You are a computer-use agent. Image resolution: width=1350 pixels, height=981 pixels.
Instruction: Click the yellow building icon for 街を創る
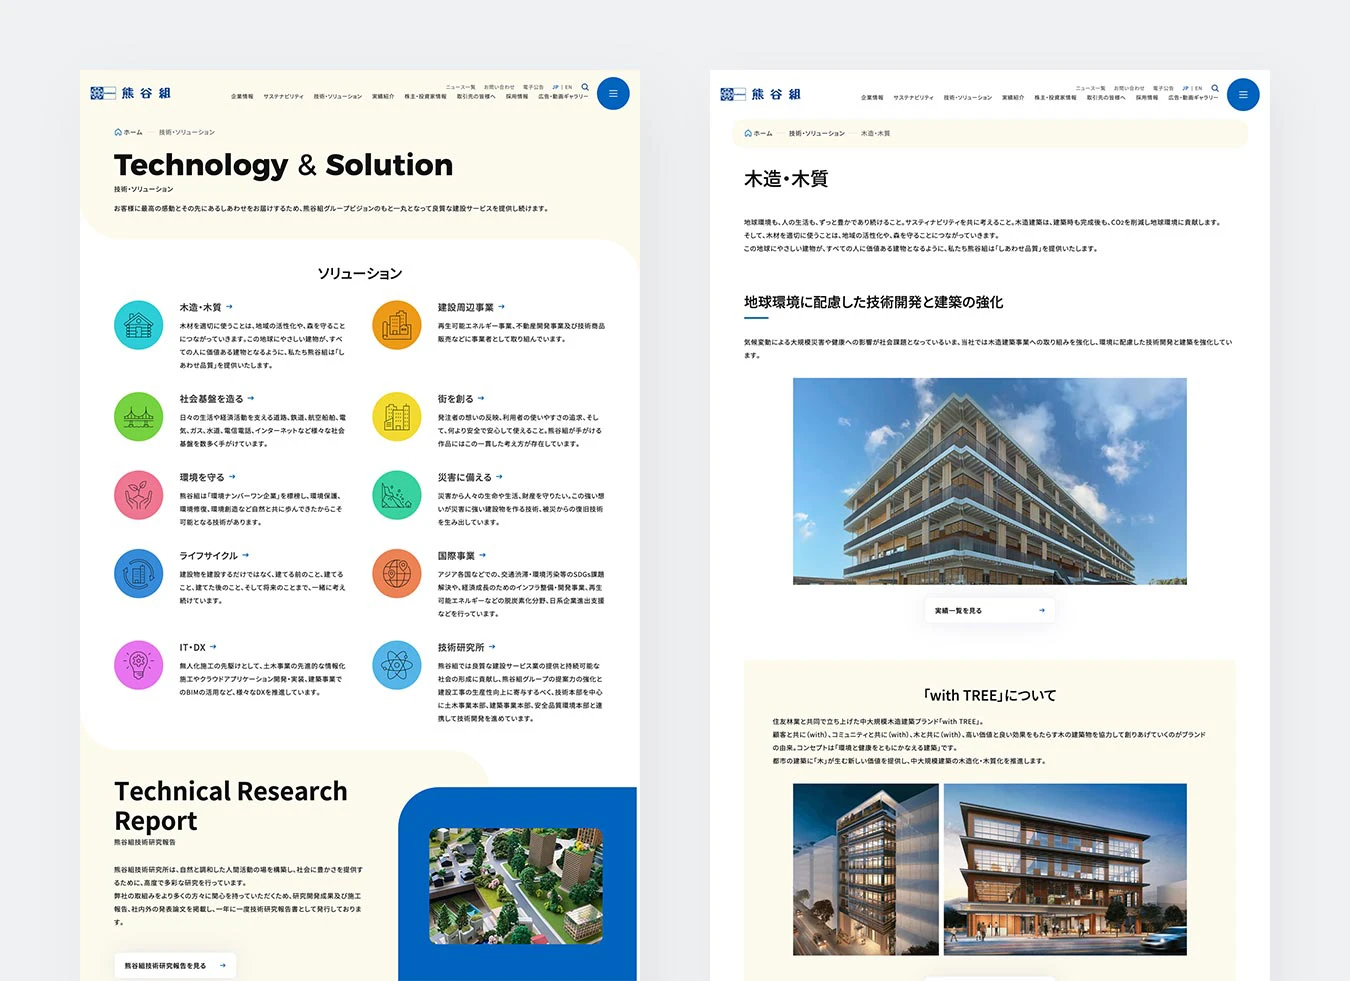[397, 417]
